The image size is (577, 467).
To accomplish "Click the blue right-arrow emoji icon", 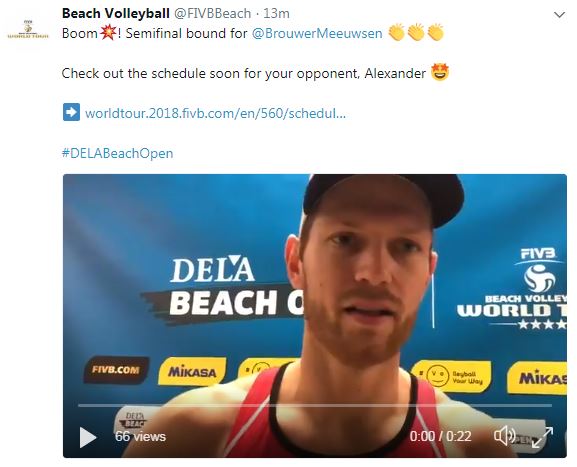I will pyautogui.click(x=71, y=112).
